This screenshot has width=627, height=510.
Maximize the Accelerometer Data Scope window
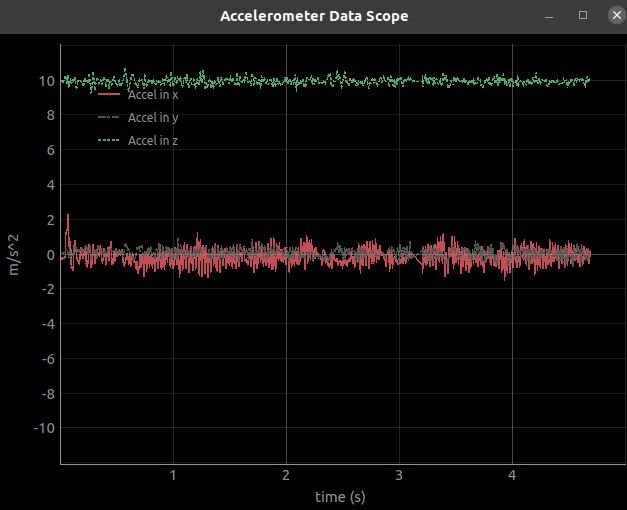[583, 16]
